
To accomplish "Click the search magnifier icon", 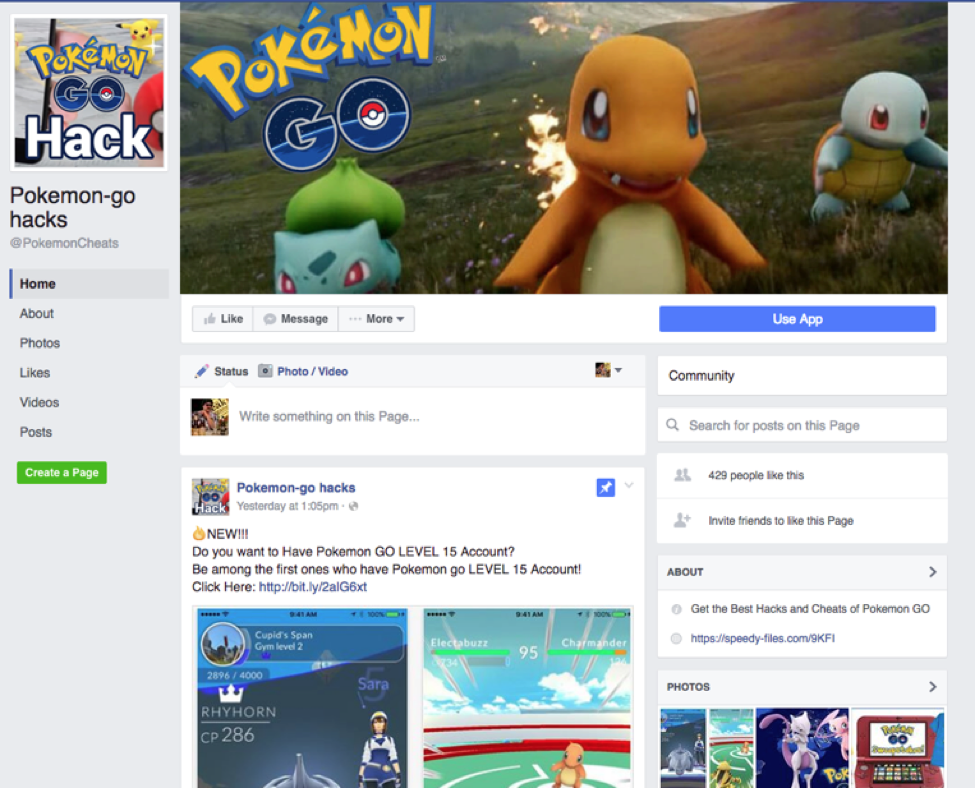I will 672,425.
